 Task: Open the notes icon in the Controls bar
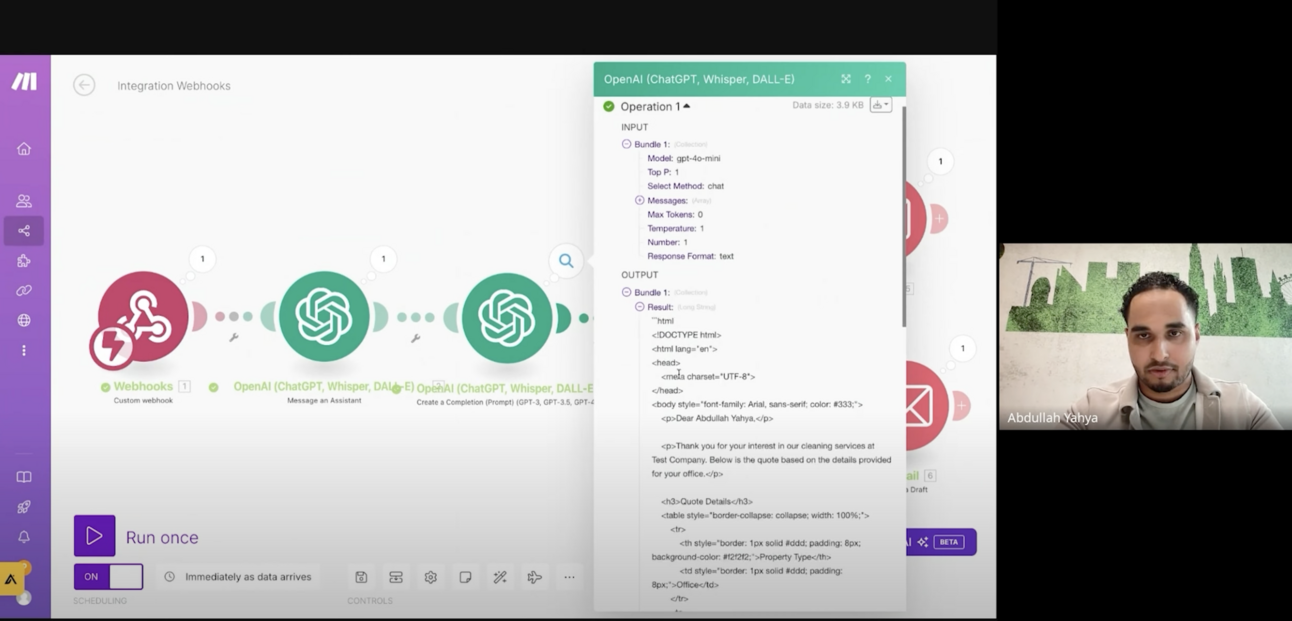(x=465, y=577)
